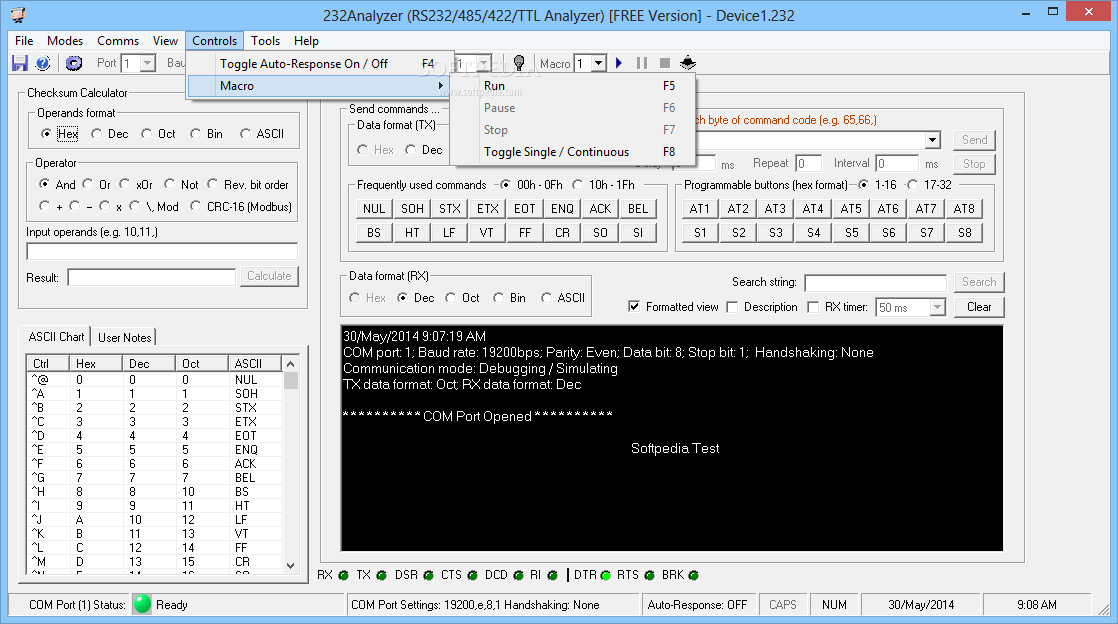The image size is (1118, 624).
Task: Click the RX indicator LED
Action: tap(344, 576)
